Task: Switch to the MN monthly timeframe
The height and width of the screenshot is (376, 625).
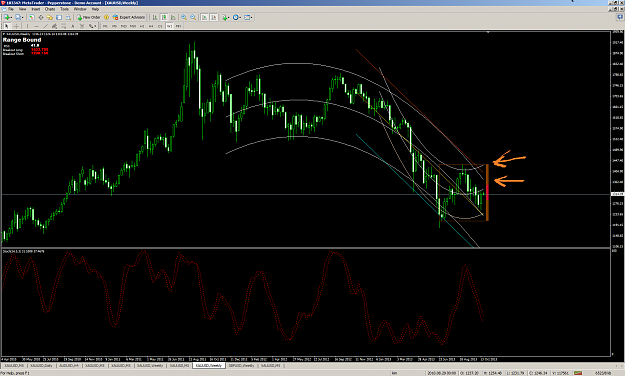Action: coord(178,26)
